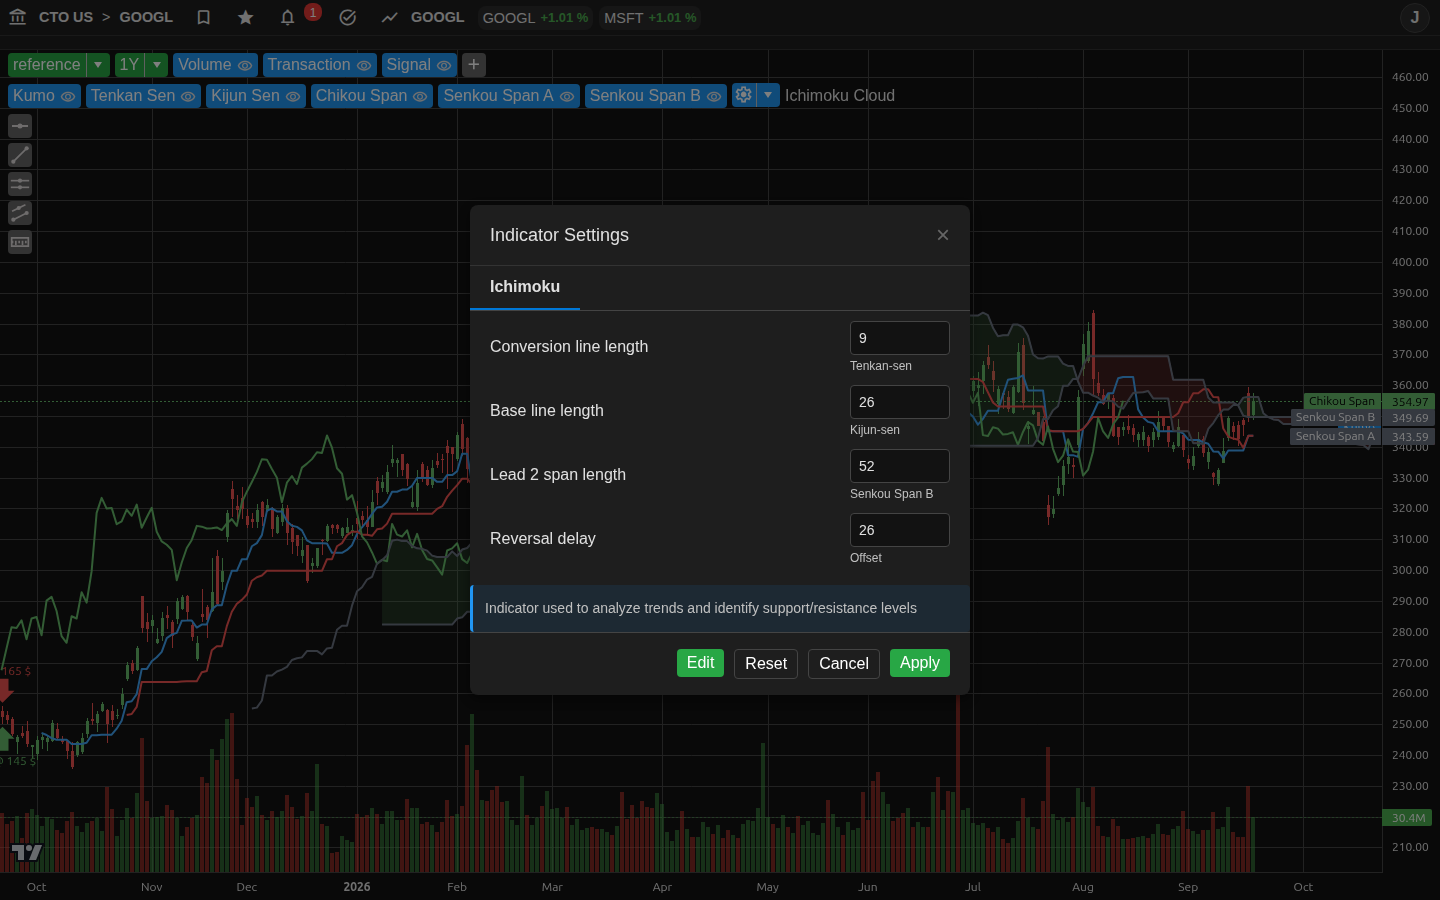Expand the Ichimoku Cloud dropdown arrow
Image resolution: width=1440 pixels, height=900 pixels.
click(x=768, y=95)
